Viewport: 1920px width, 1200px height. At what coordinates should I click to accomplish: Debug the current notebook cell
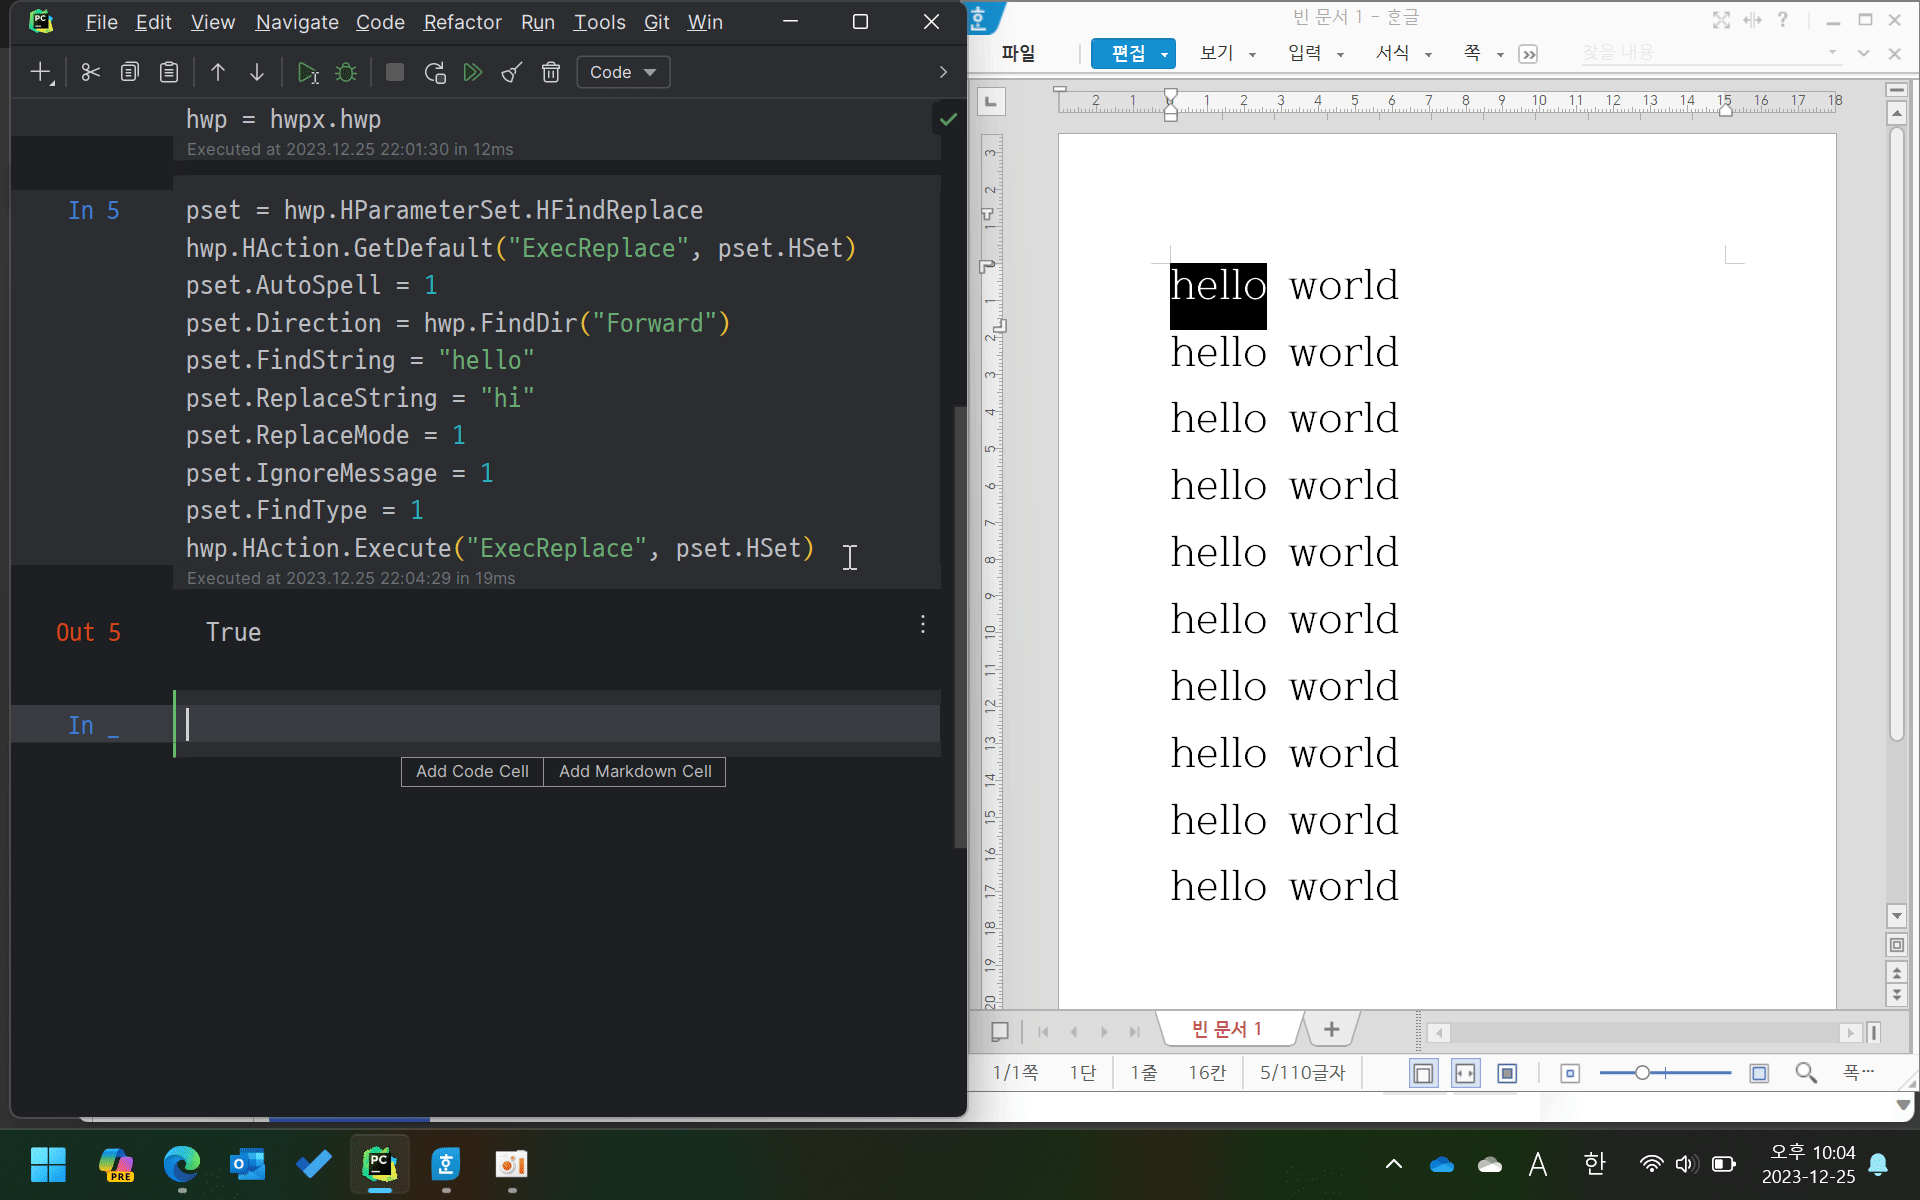pyautogui.click(x=346, y=72)
